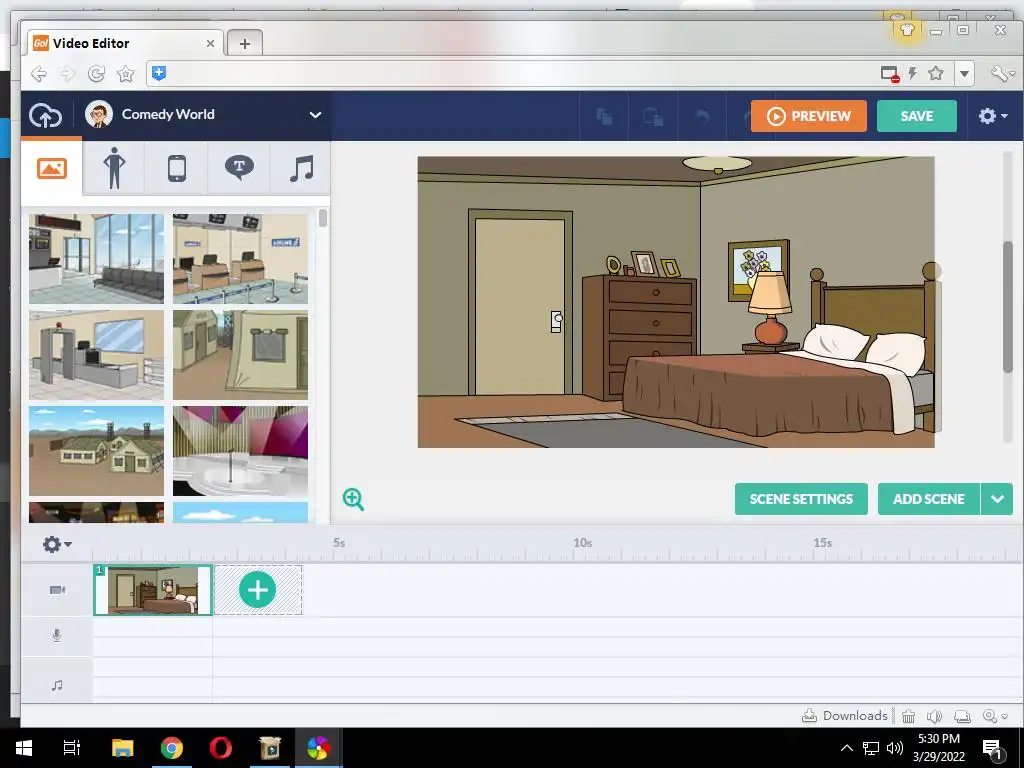Click the paste icon in editor toolbar
The image size is (1024, 768).
653,116
